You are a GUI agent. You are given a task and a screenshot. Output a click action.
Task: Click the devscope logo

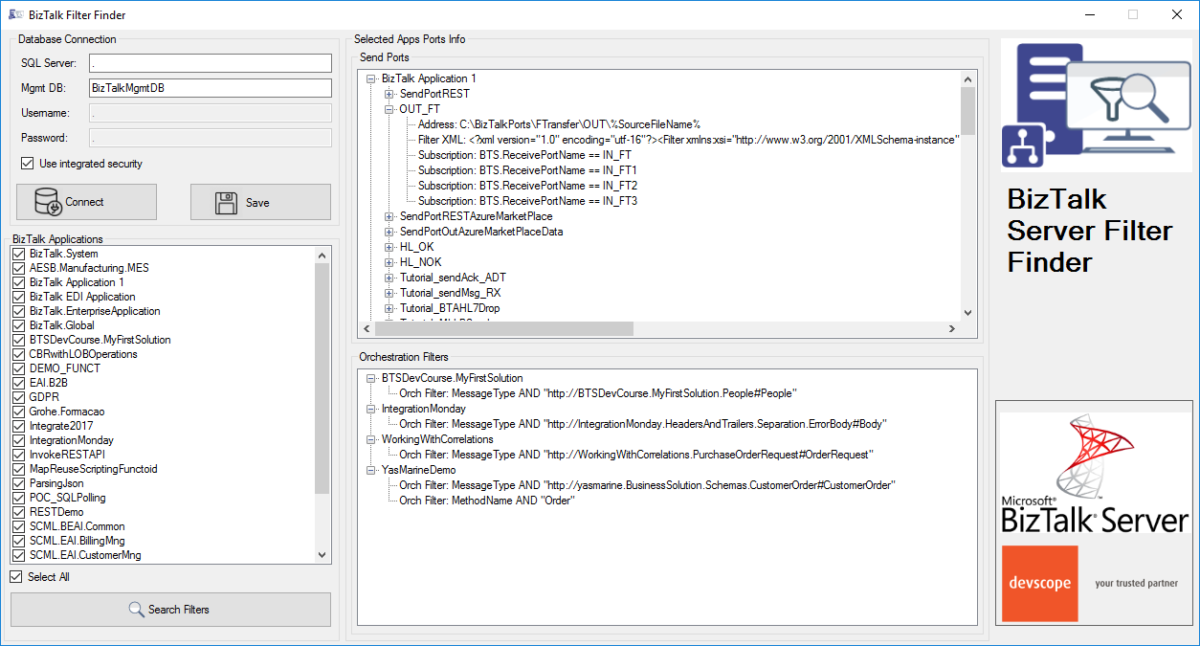1040,584
